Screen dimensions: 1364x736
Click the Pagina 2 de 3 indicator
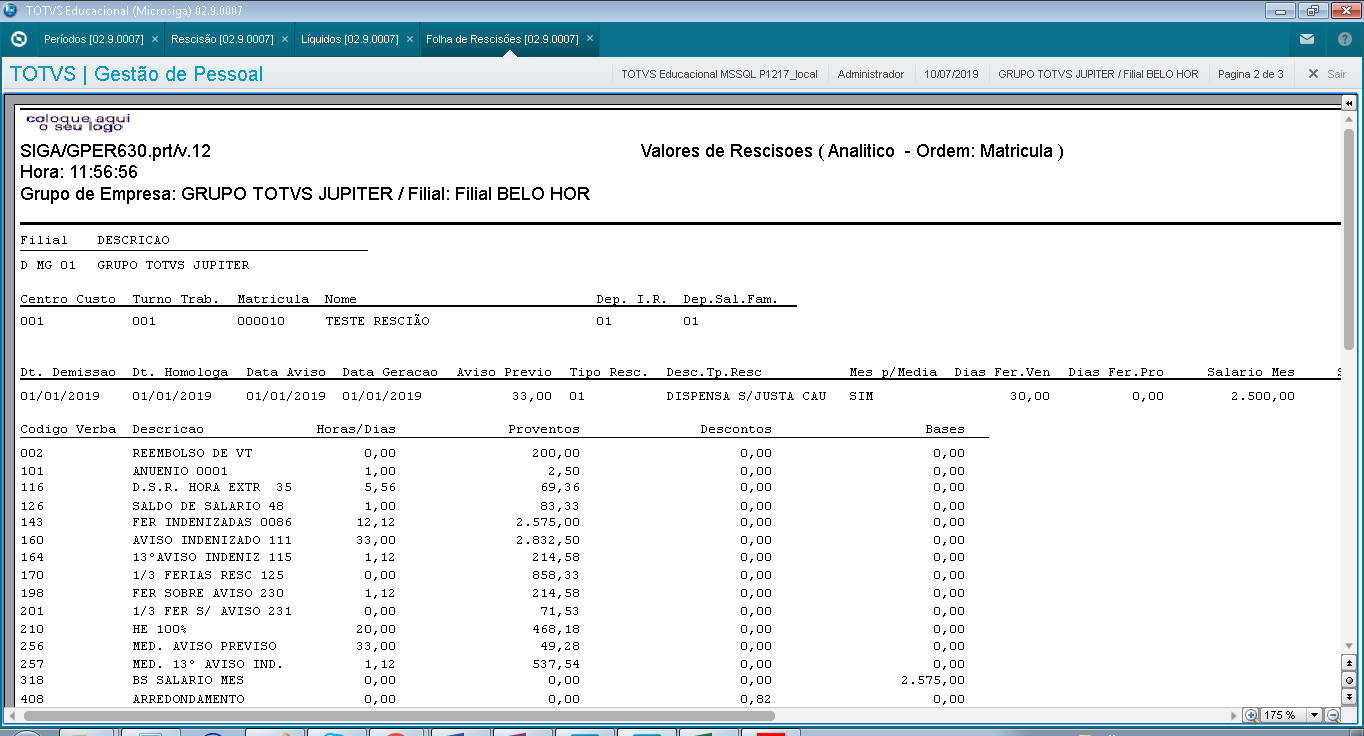pos(1250,74)
